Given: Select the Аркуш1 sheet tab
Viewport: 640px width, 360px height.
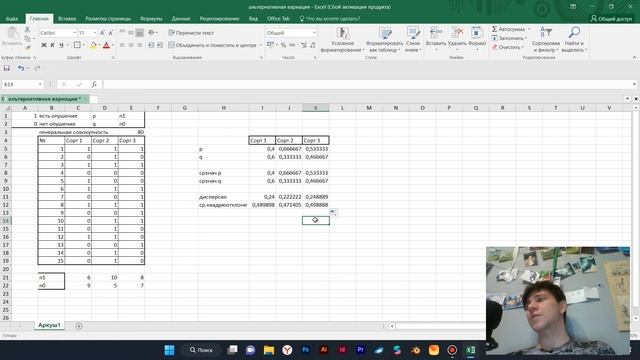Looking at the screenshot, I should click(x=49, y=325).
